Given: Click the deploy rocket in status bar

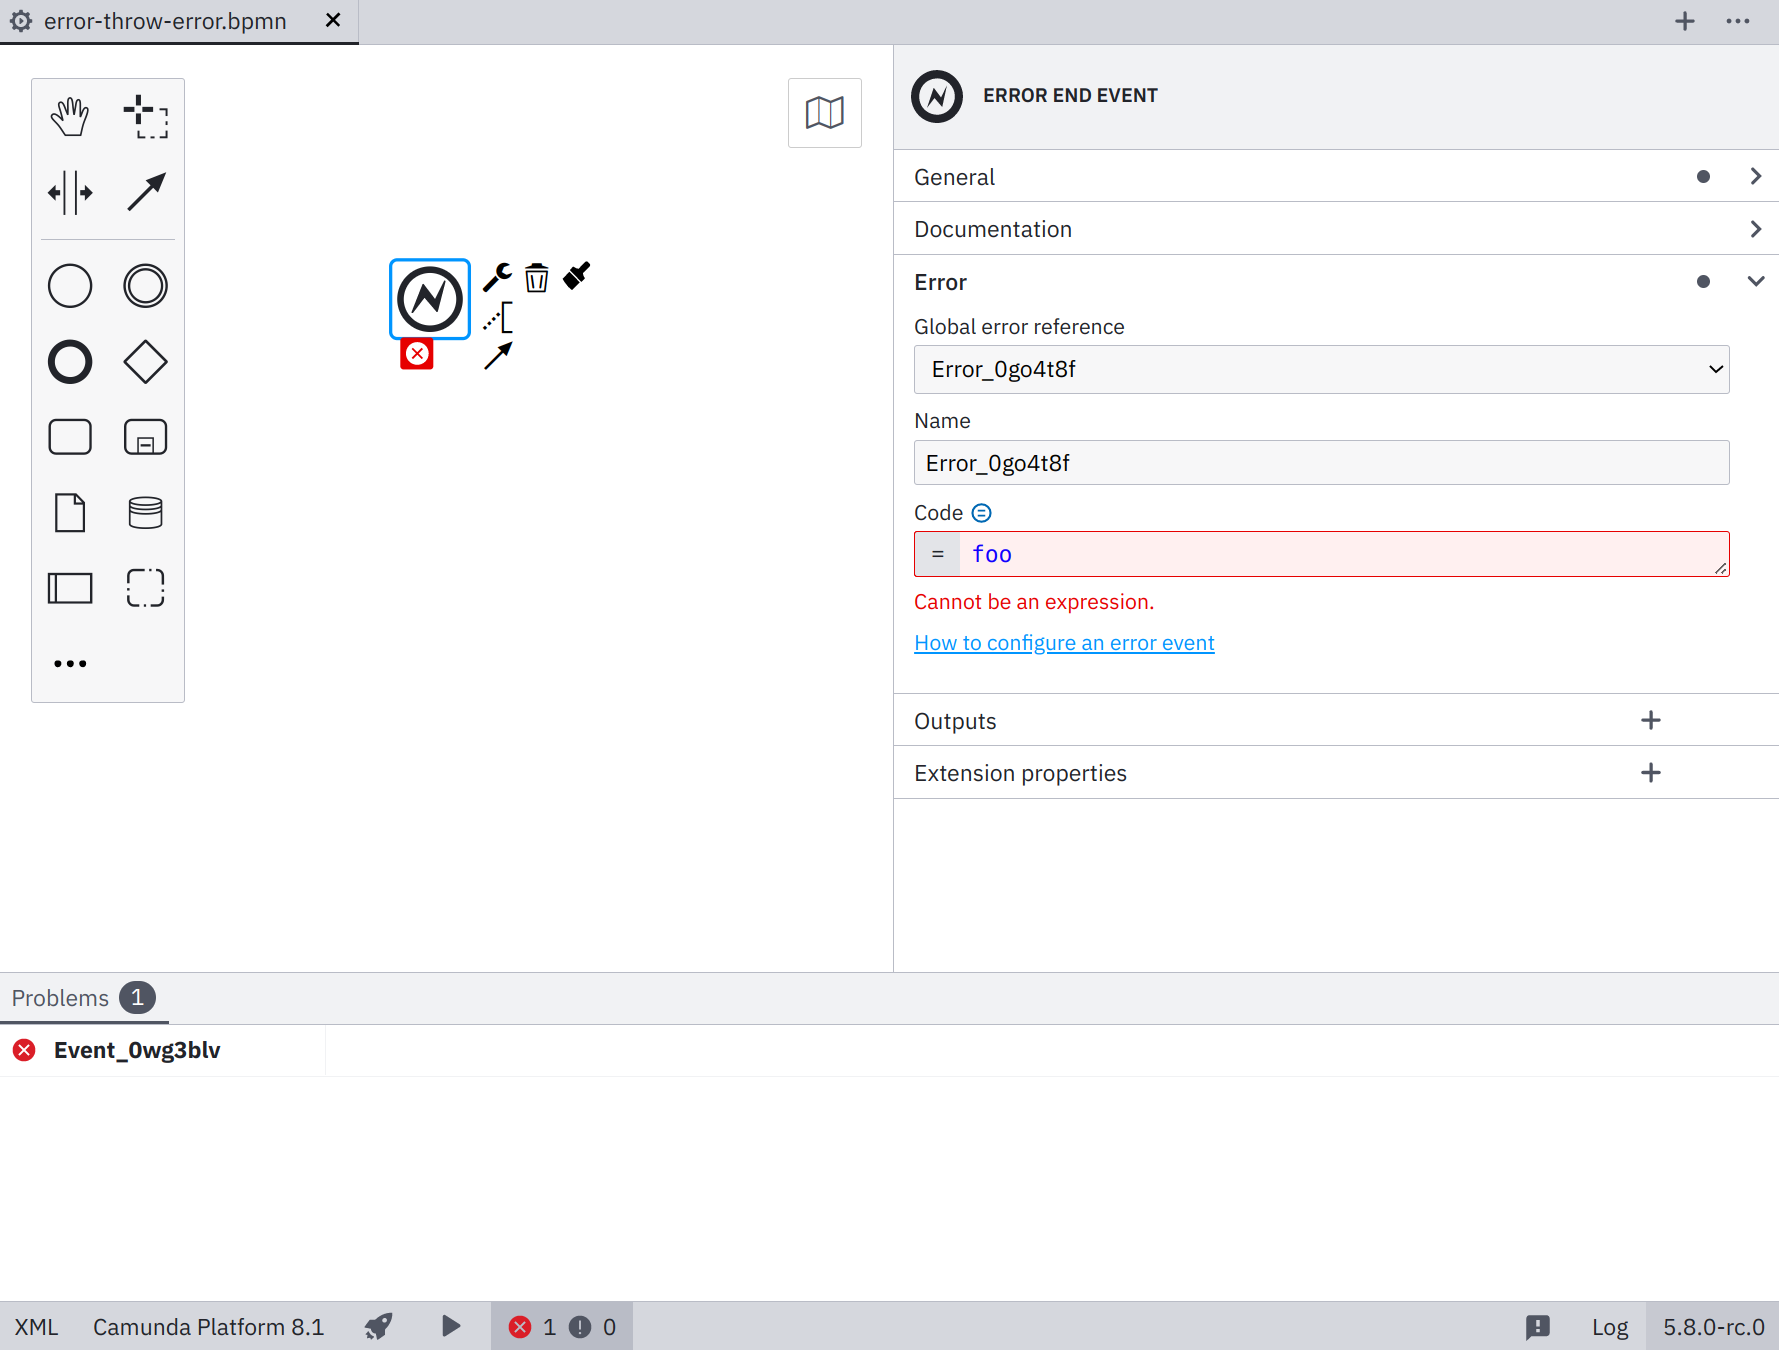Looking at the screenshot, I should point(378,1326).
